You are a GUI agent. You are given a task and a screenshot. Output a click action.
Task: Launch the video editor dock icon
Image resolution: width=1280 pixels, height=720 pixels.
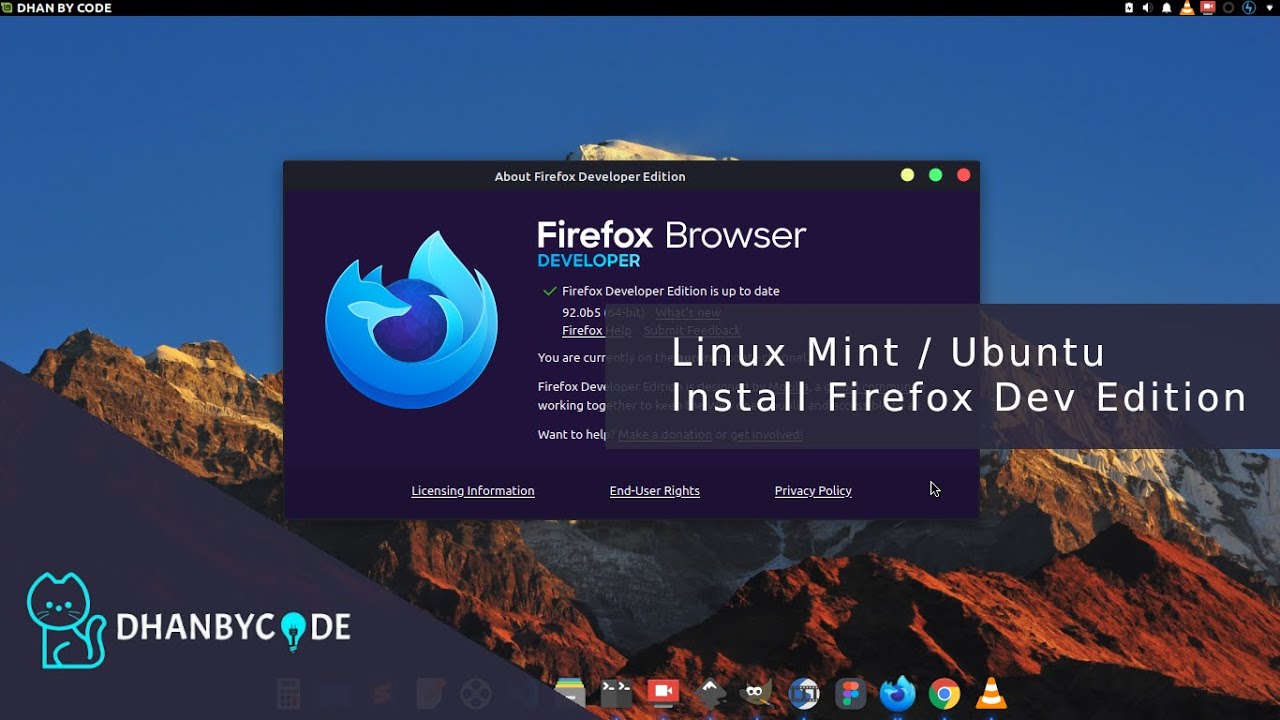pyautogui.click(x=803, y=692)
